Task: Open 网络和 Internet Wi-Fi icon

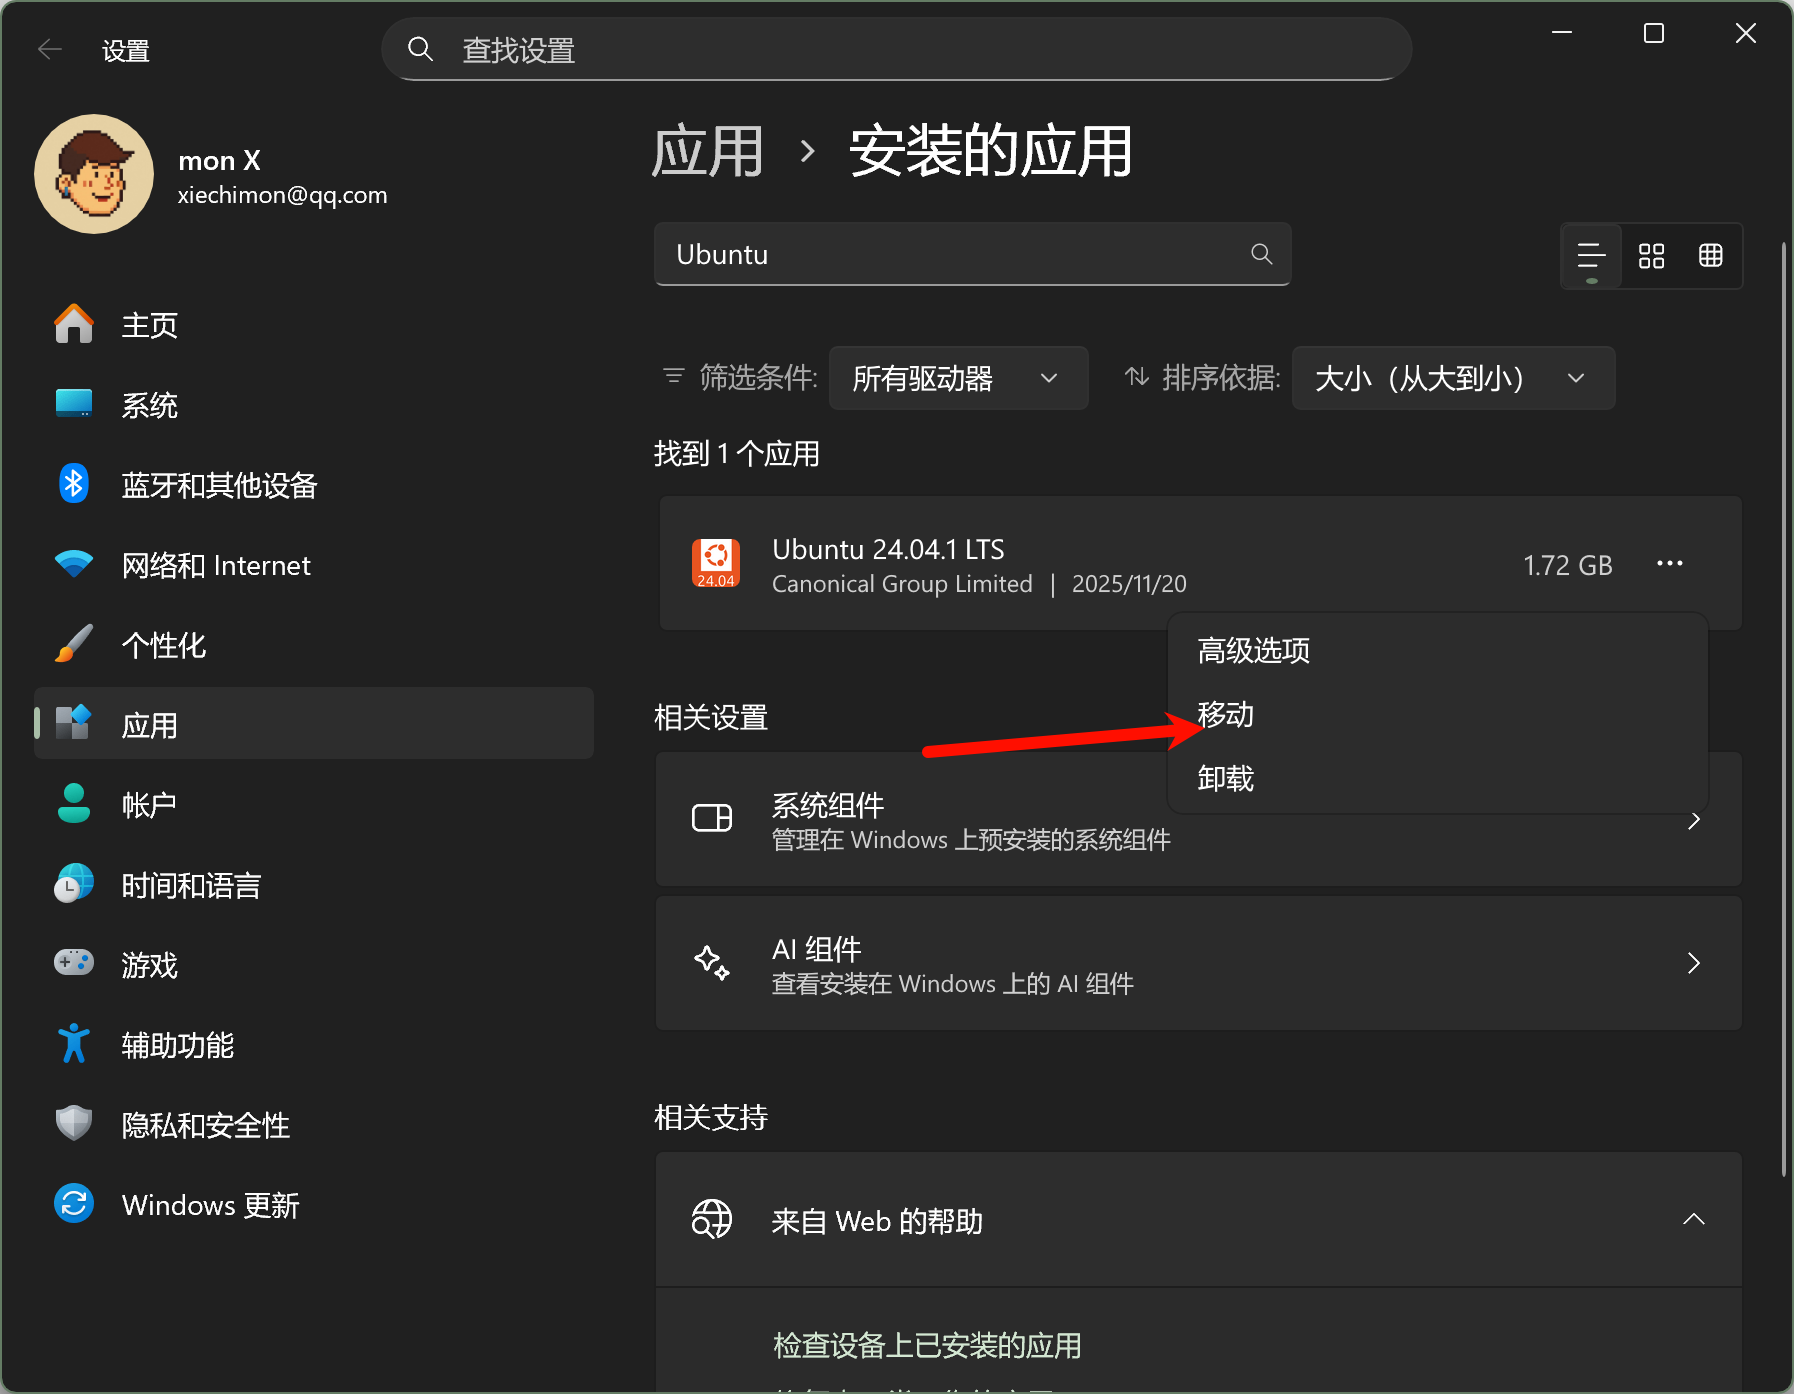Action: (x=74, y=564)
